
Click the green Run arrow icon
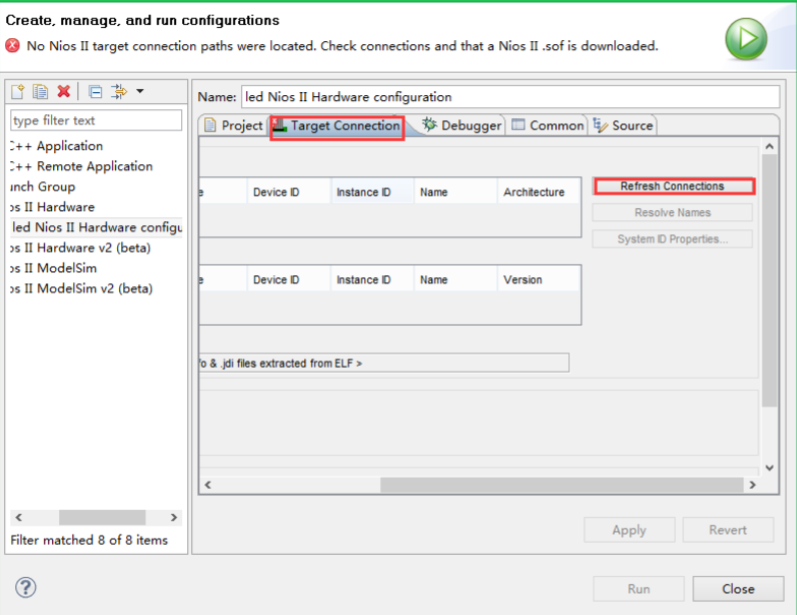pos(745,38)
